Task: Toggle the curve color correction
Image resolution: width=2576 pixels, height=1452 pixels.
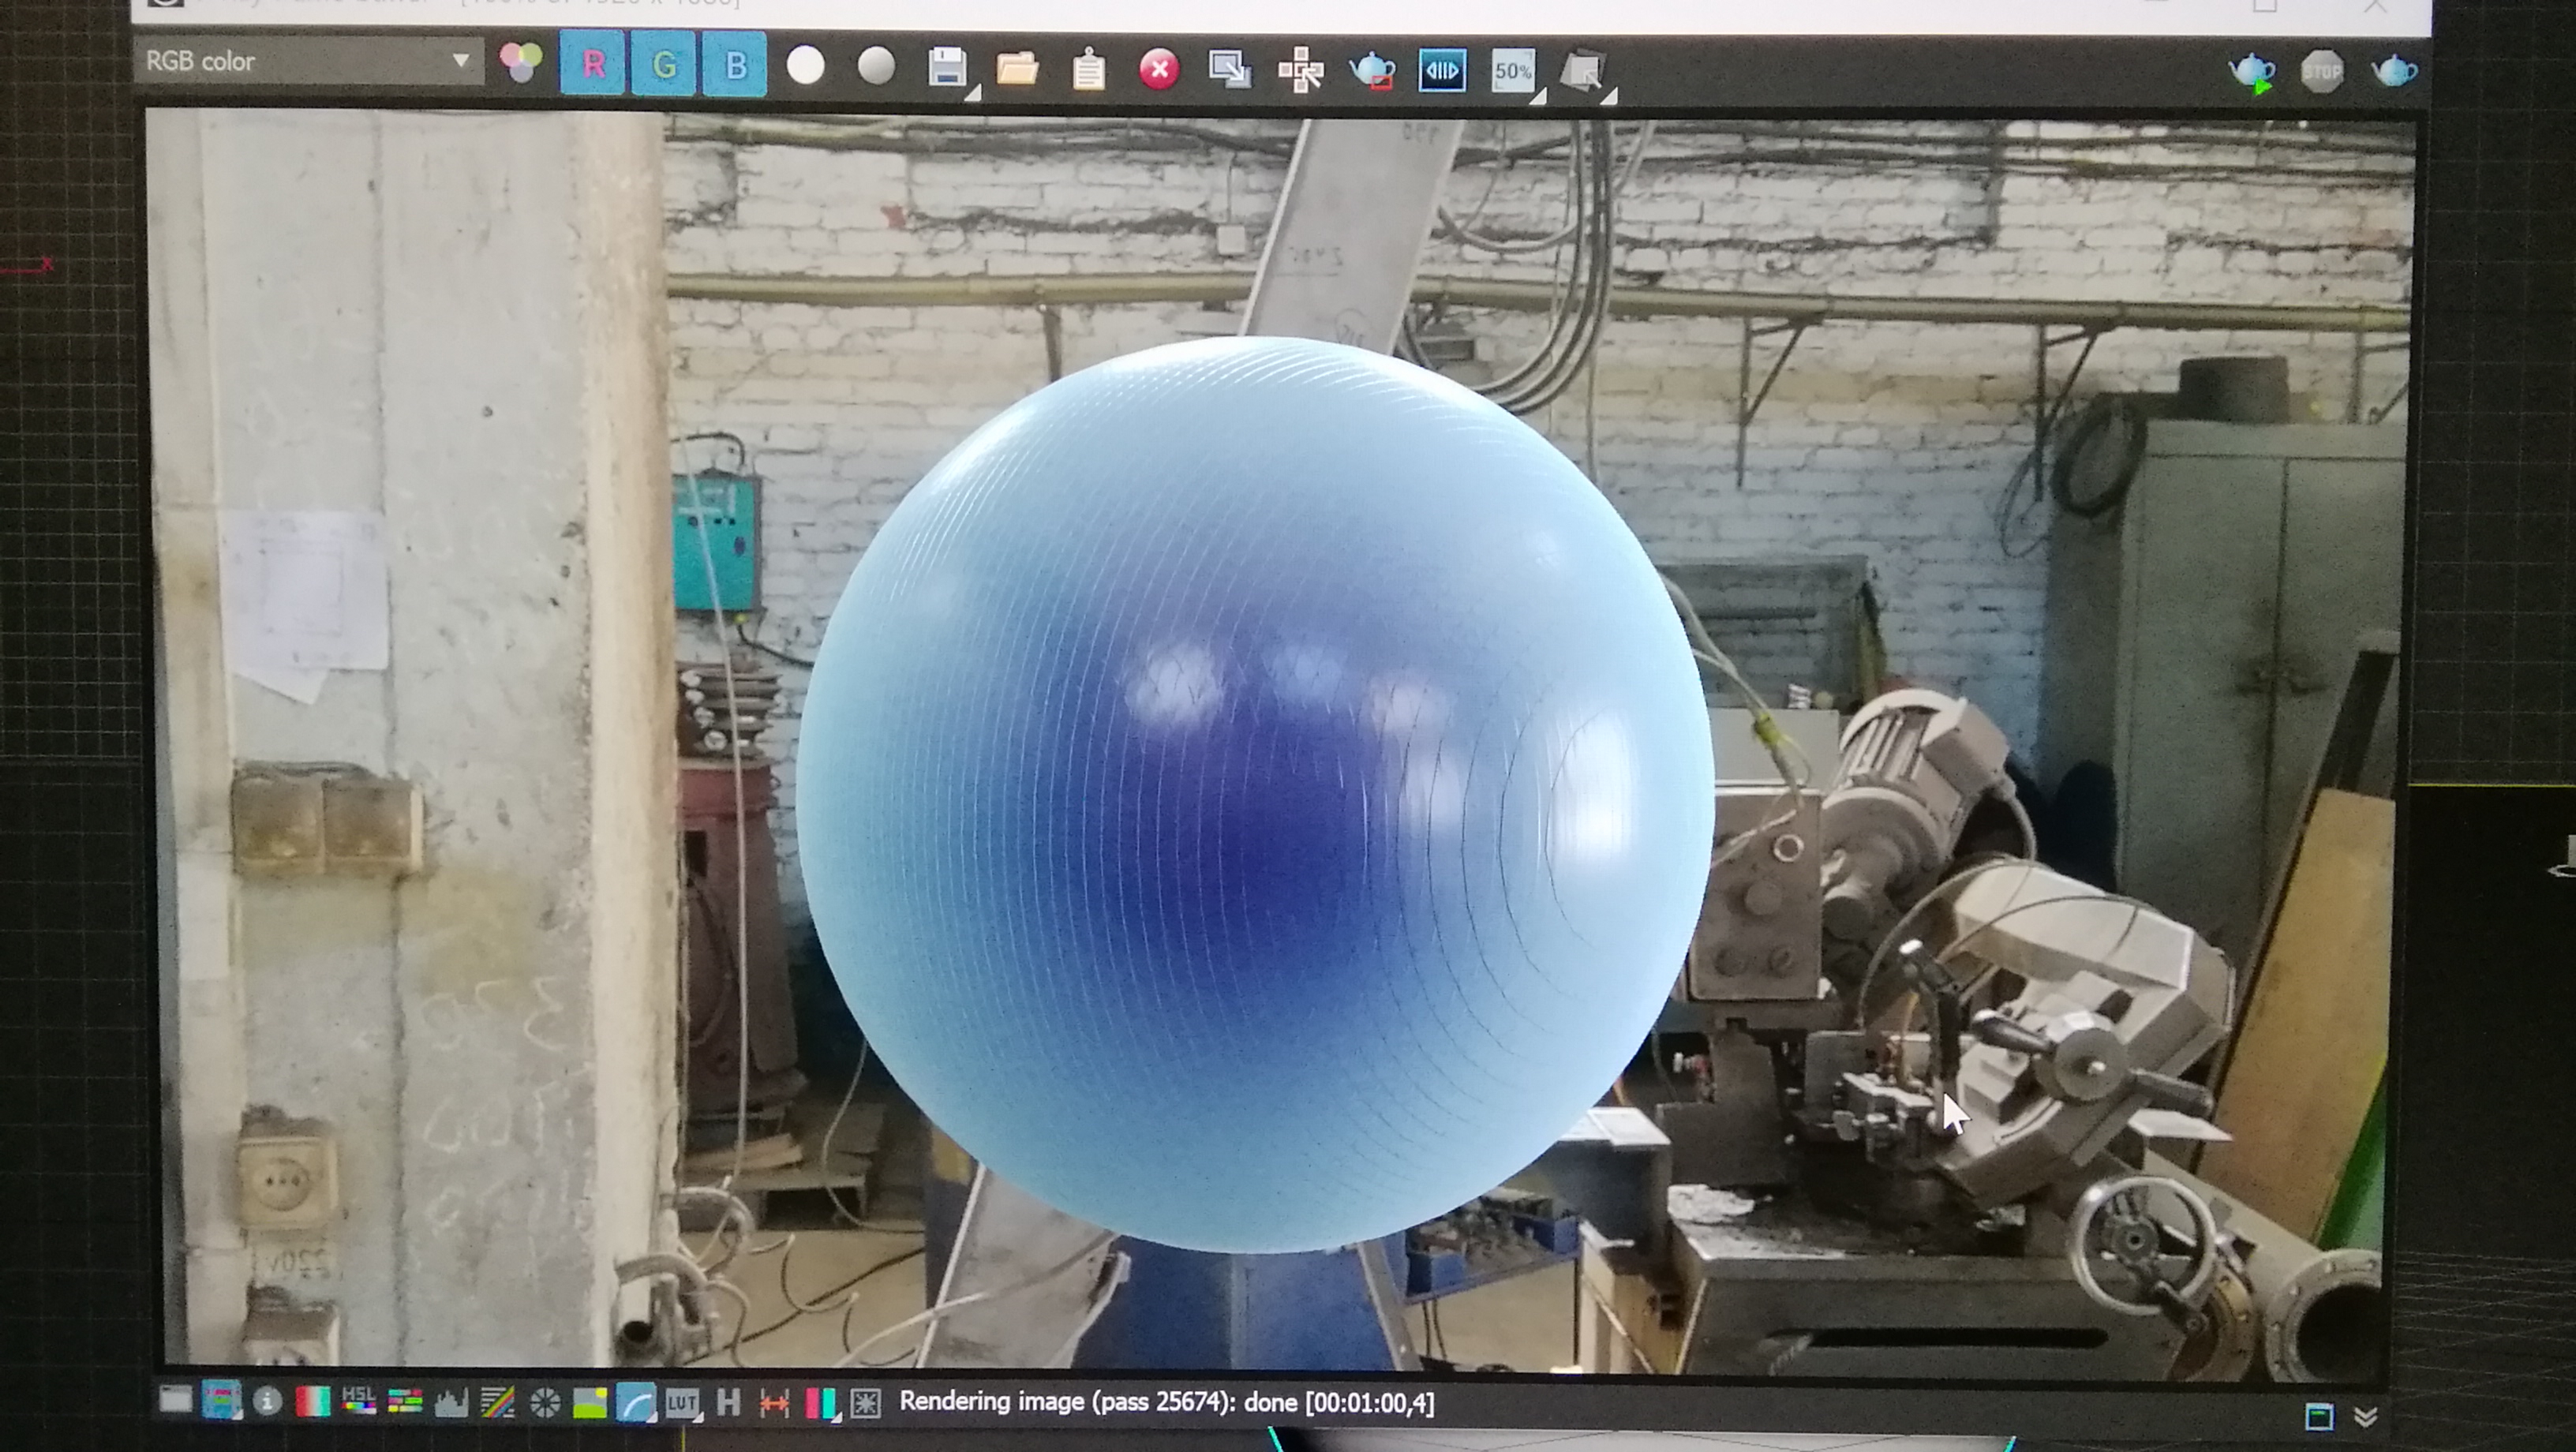Action: click(635, 1403)
